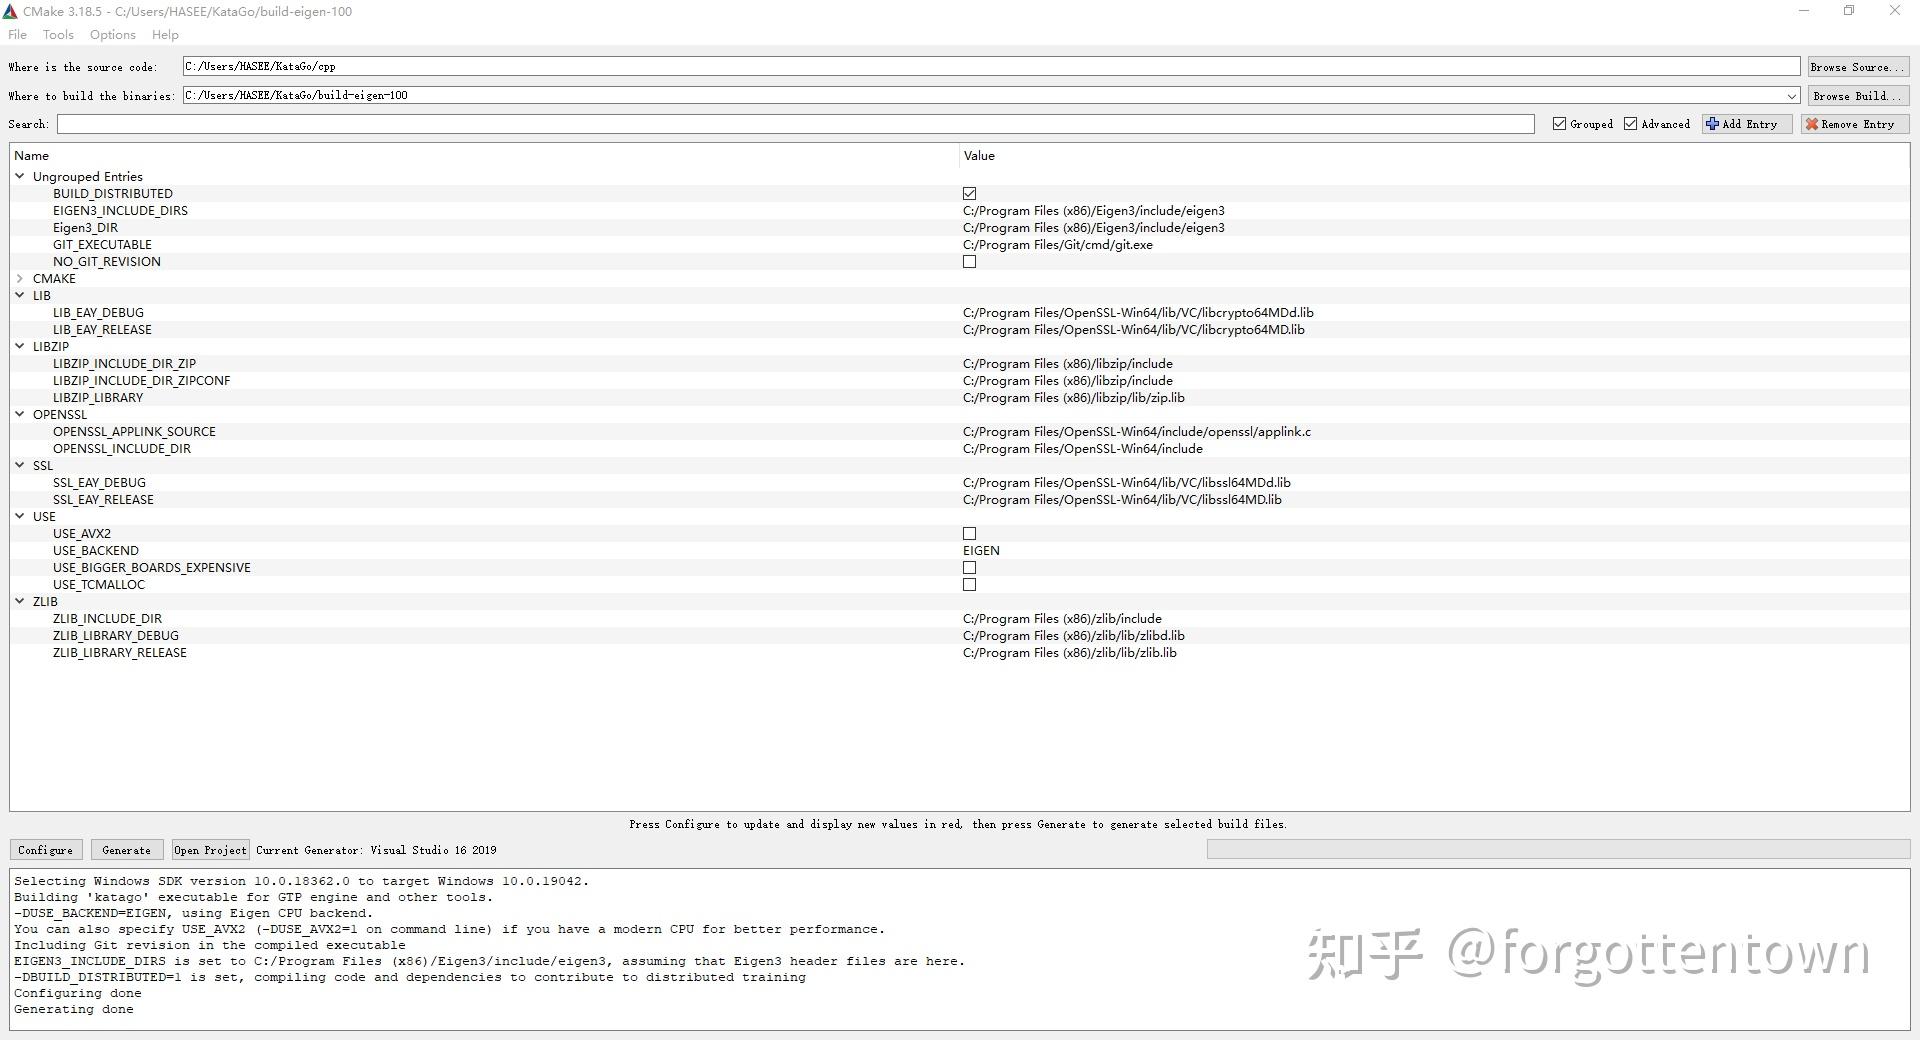Open the build directory history dropdown
Image resolution: width=1920 pixels, height=1040 pixels.
pyautogui.click(x=1793, y=95)
